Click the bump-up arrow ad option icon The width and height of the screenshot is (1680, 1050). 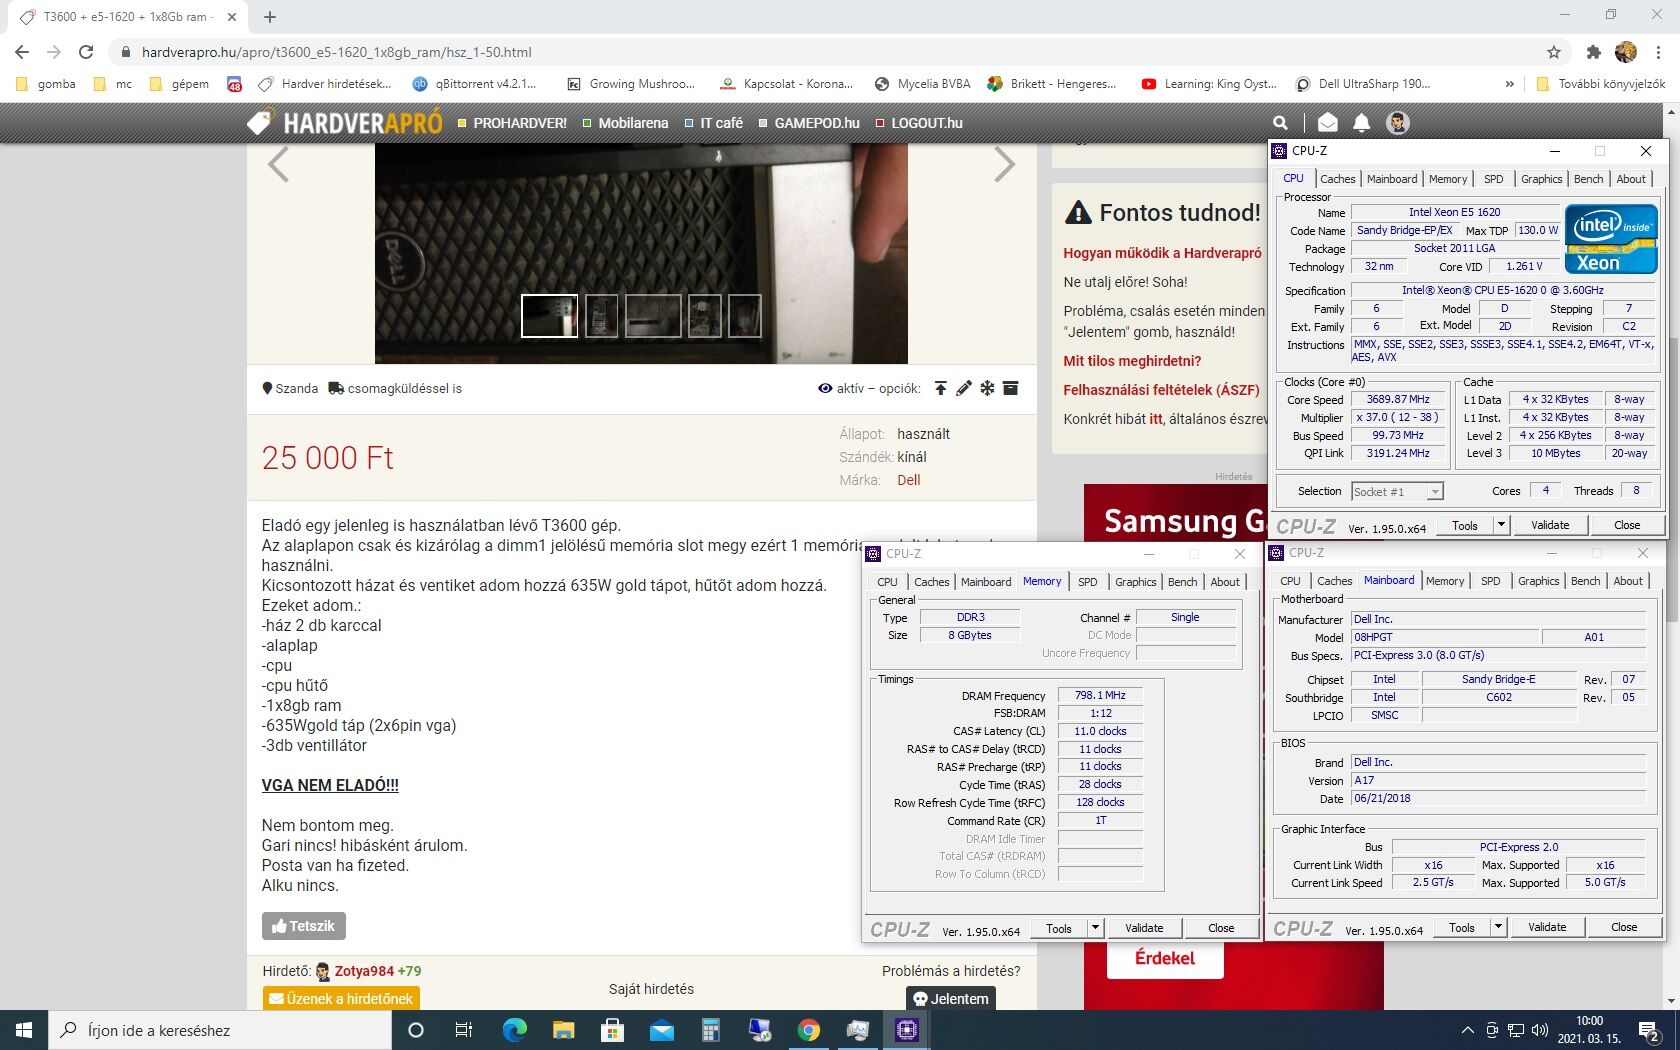[941, 388]
